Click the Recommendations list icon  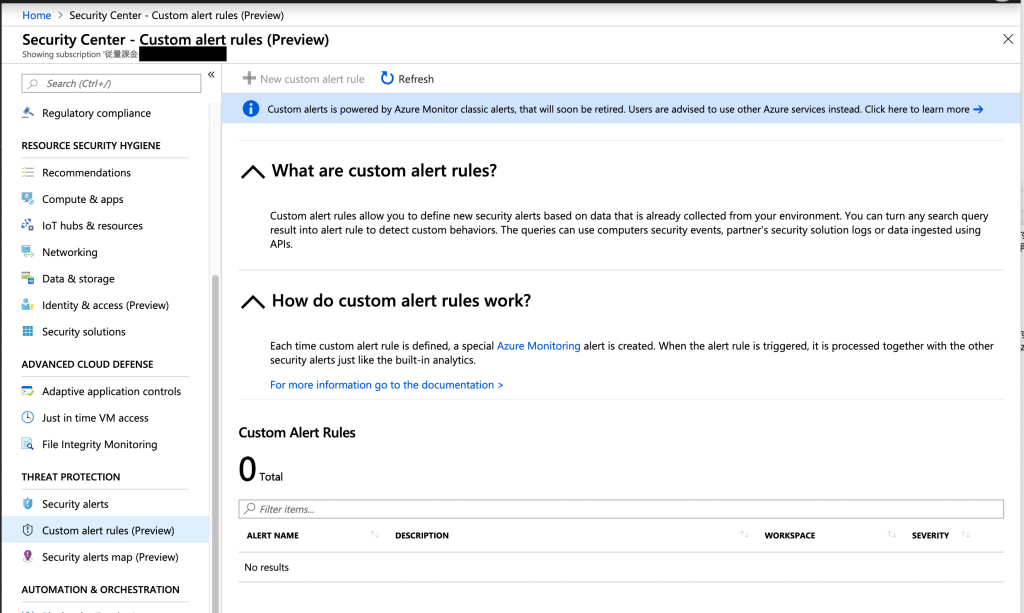(27, 172)
